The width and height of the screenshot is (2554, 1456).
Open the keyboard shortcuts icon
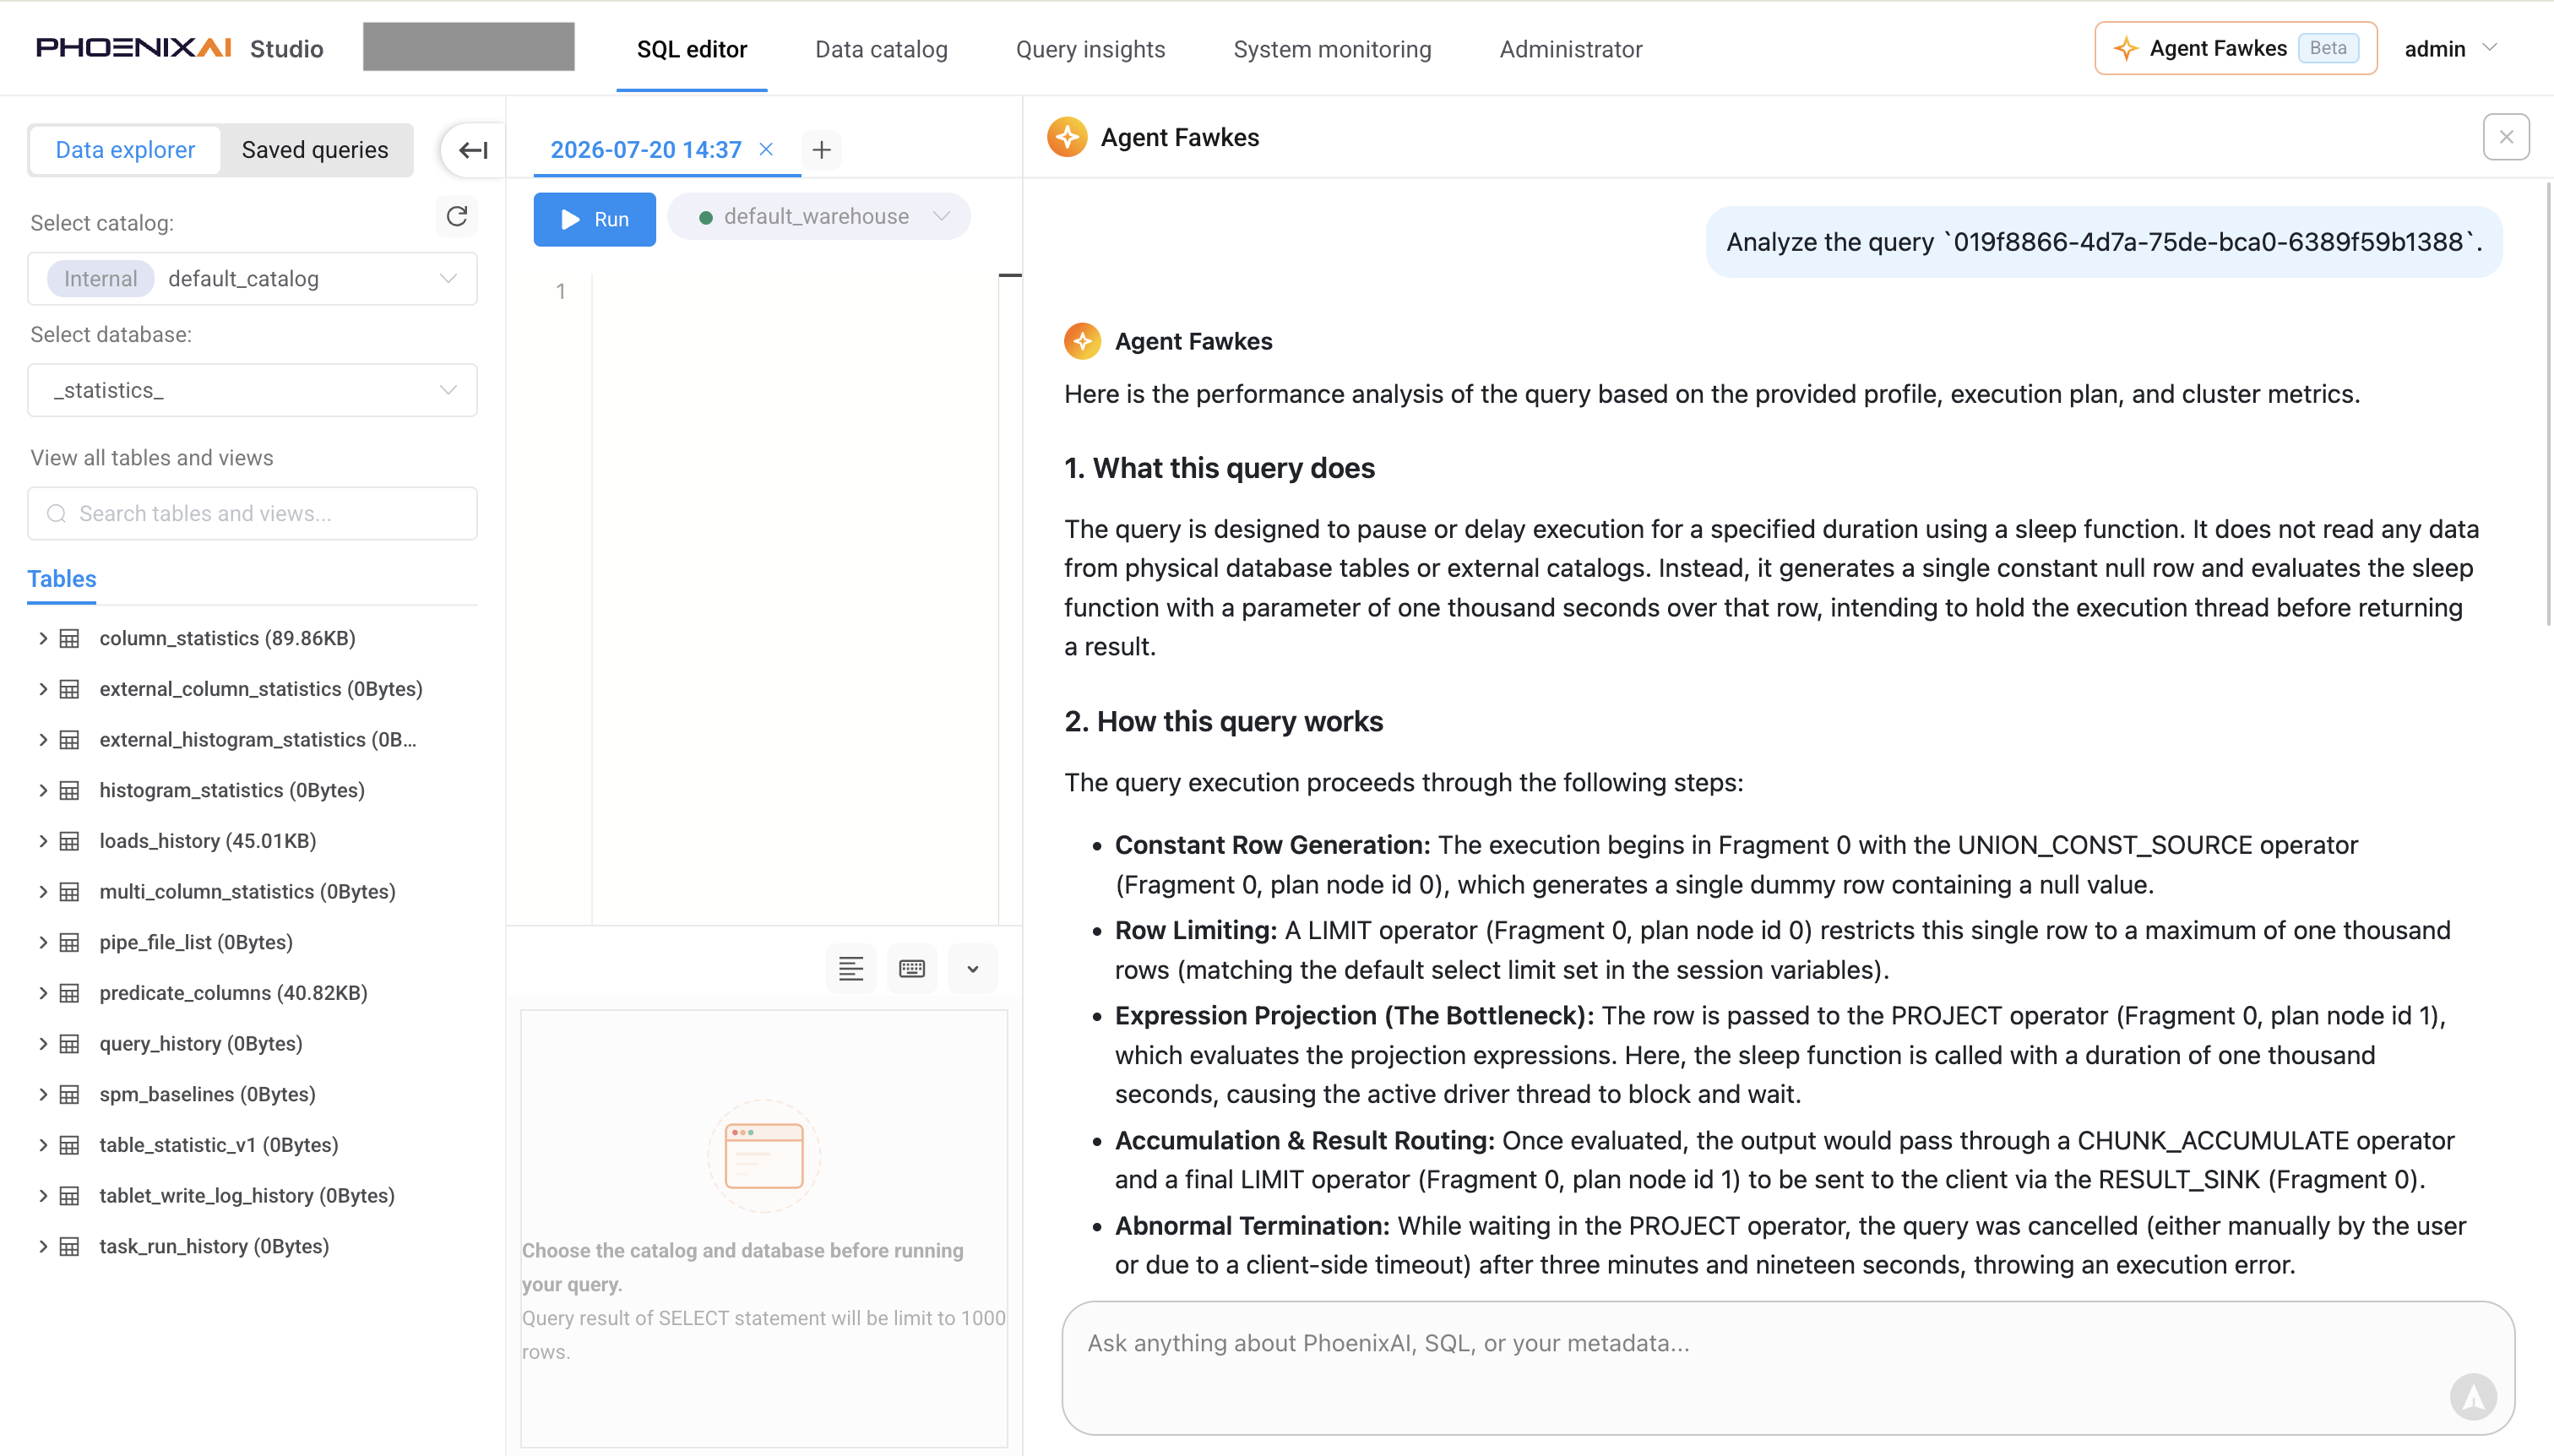click(912, 968)
